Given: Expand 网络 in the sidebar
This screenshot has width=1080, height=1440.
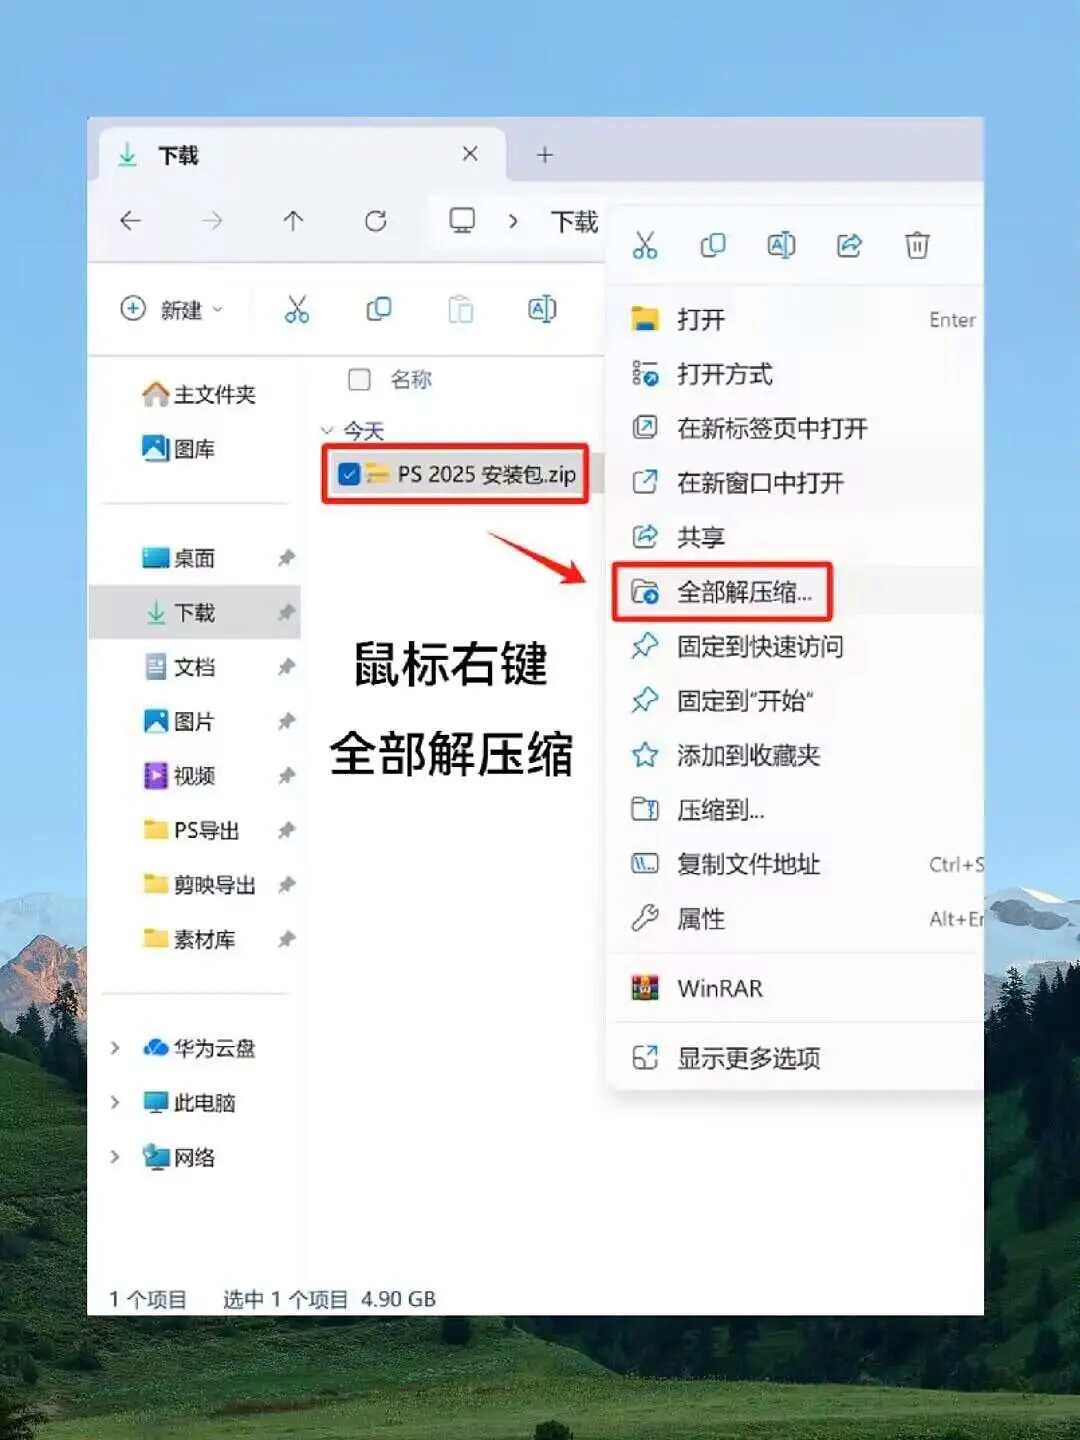Looking at the screenshot, I should point(116,1157).
